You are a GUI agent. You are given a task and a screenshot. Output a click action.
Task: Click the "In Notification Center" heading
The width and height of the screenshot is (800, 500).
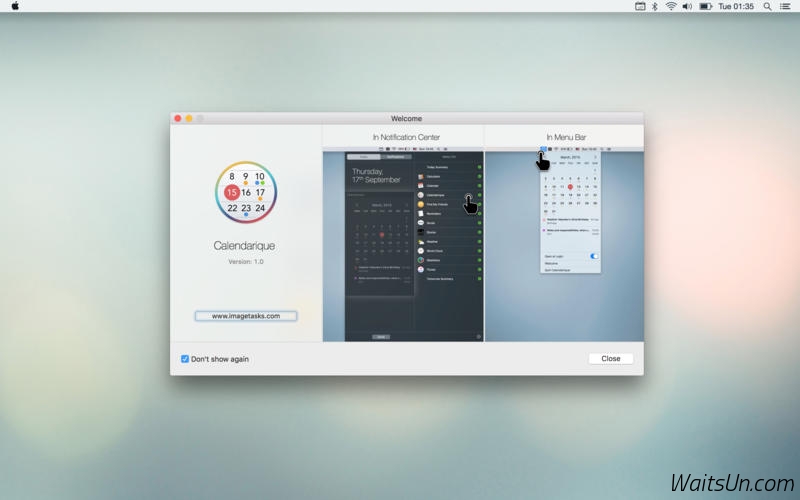[x=406, y=137]
